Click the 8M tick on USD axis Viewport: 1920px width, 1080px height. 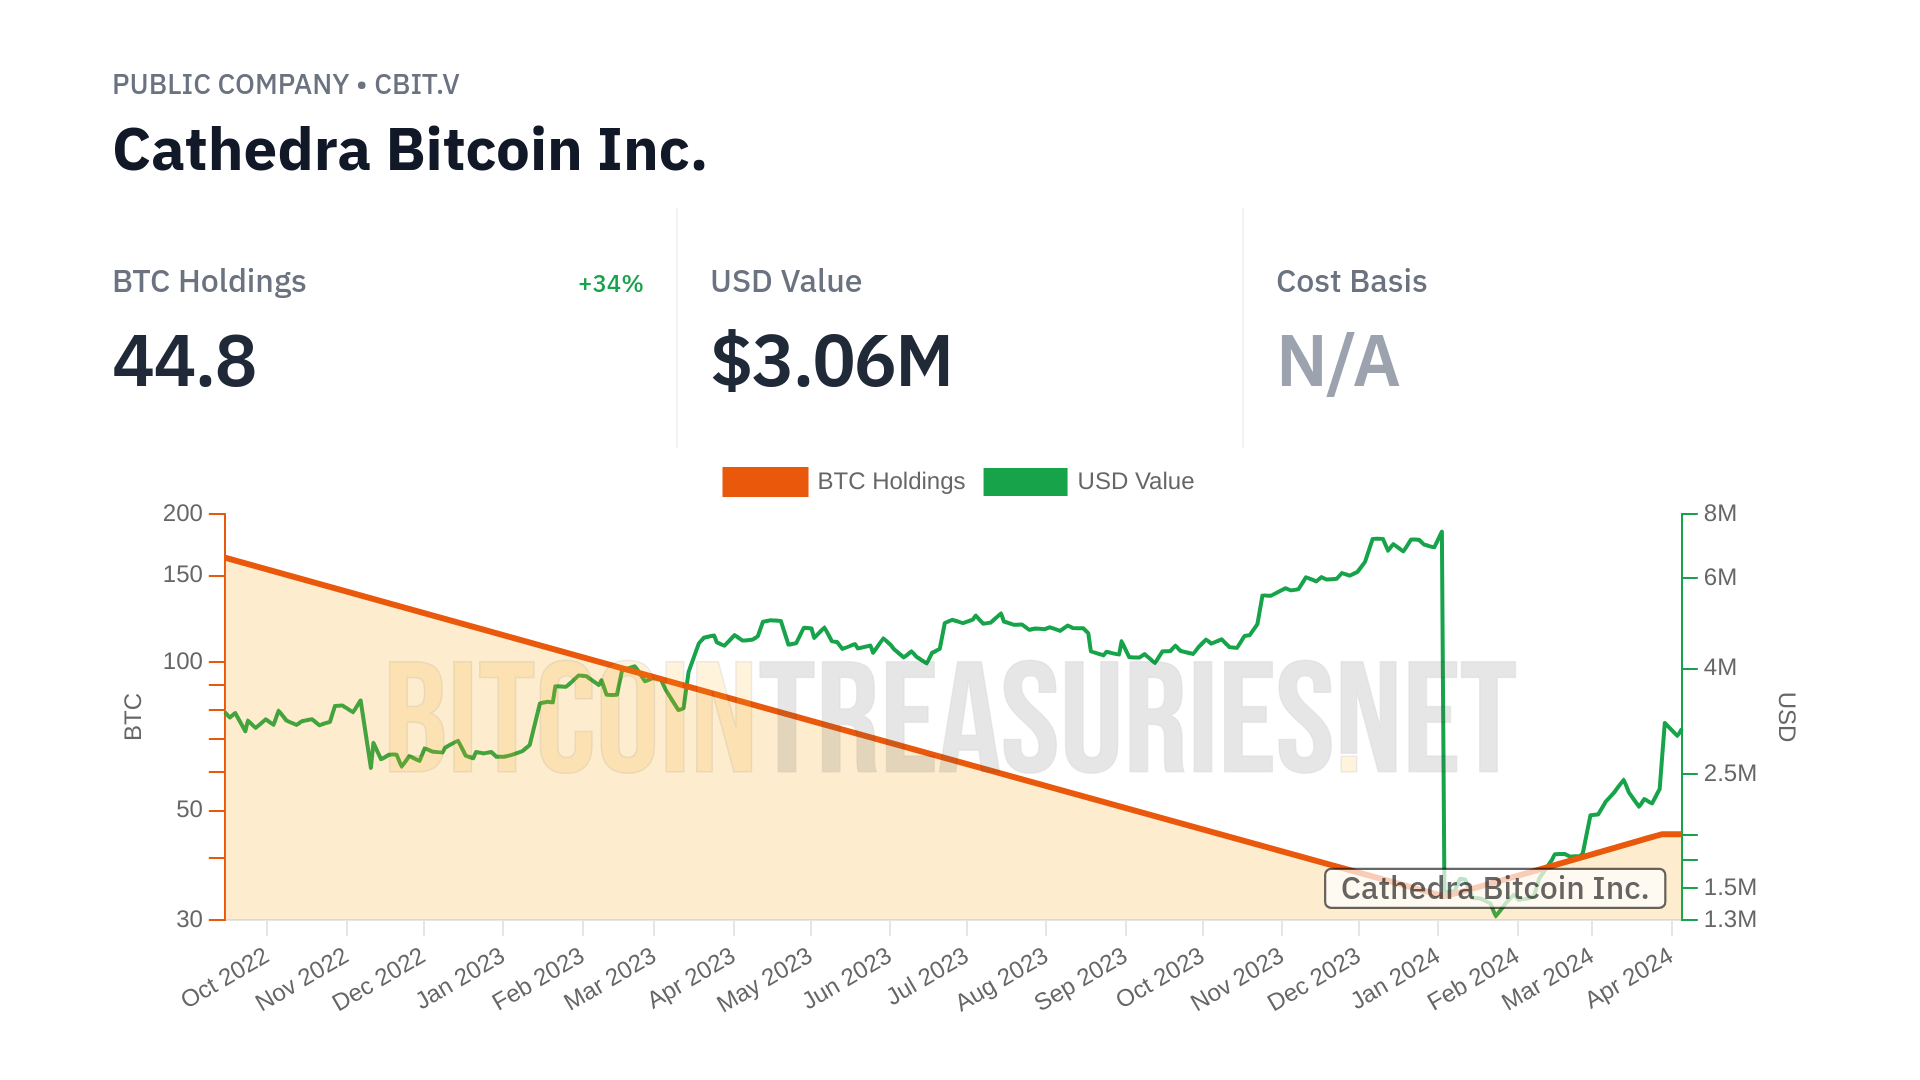pos(1720,513)
